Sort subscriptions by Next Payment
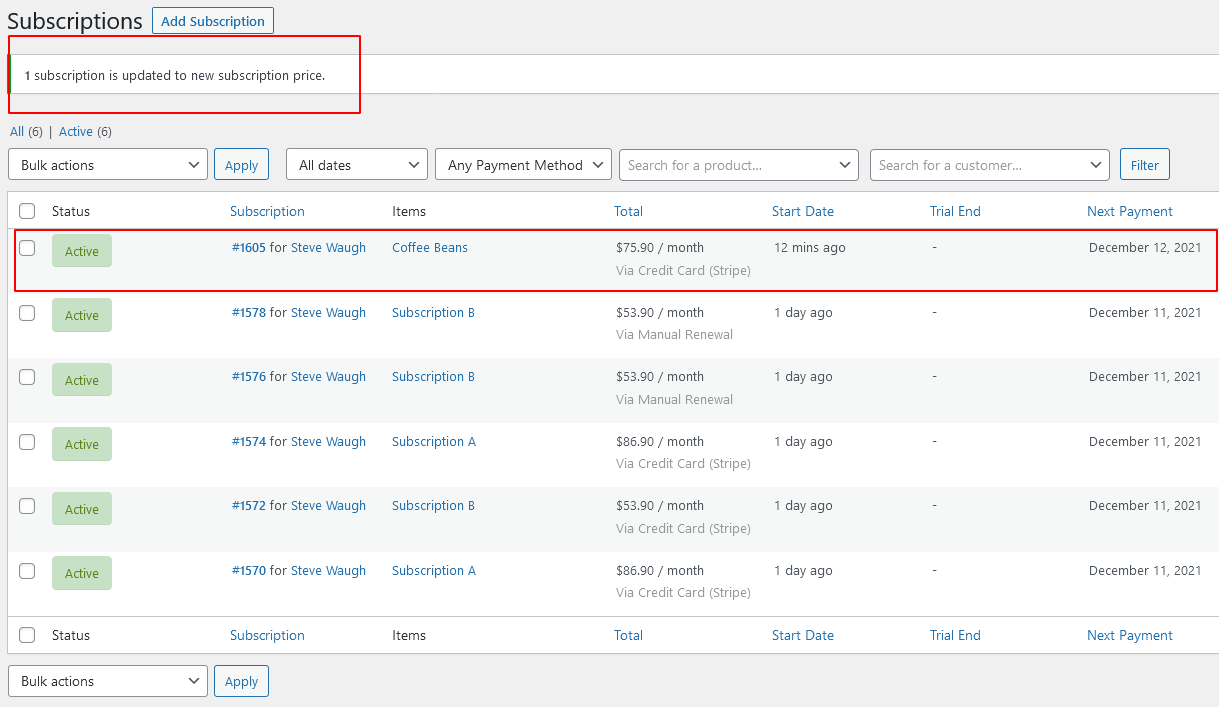The width and height of the screenshot is (1219, 707). pos(1129,211)
